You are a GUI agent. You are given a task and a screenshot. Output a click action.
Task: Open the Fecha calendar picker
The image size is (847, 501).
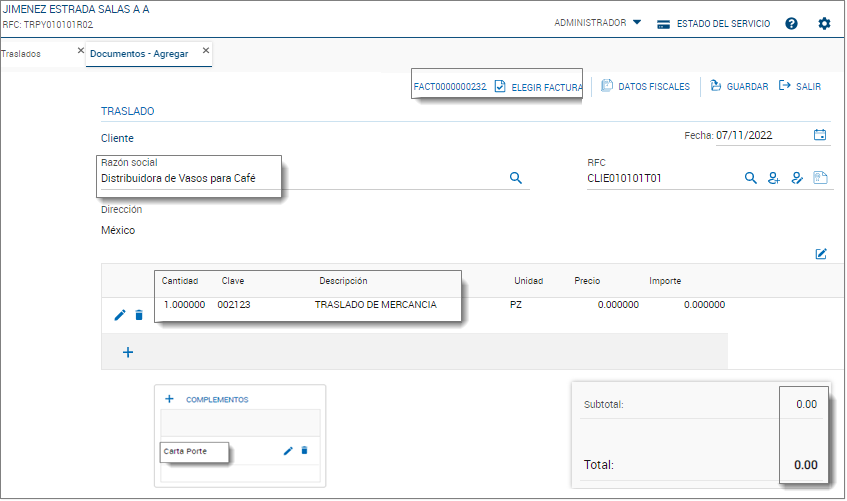(x=820, y=135)
